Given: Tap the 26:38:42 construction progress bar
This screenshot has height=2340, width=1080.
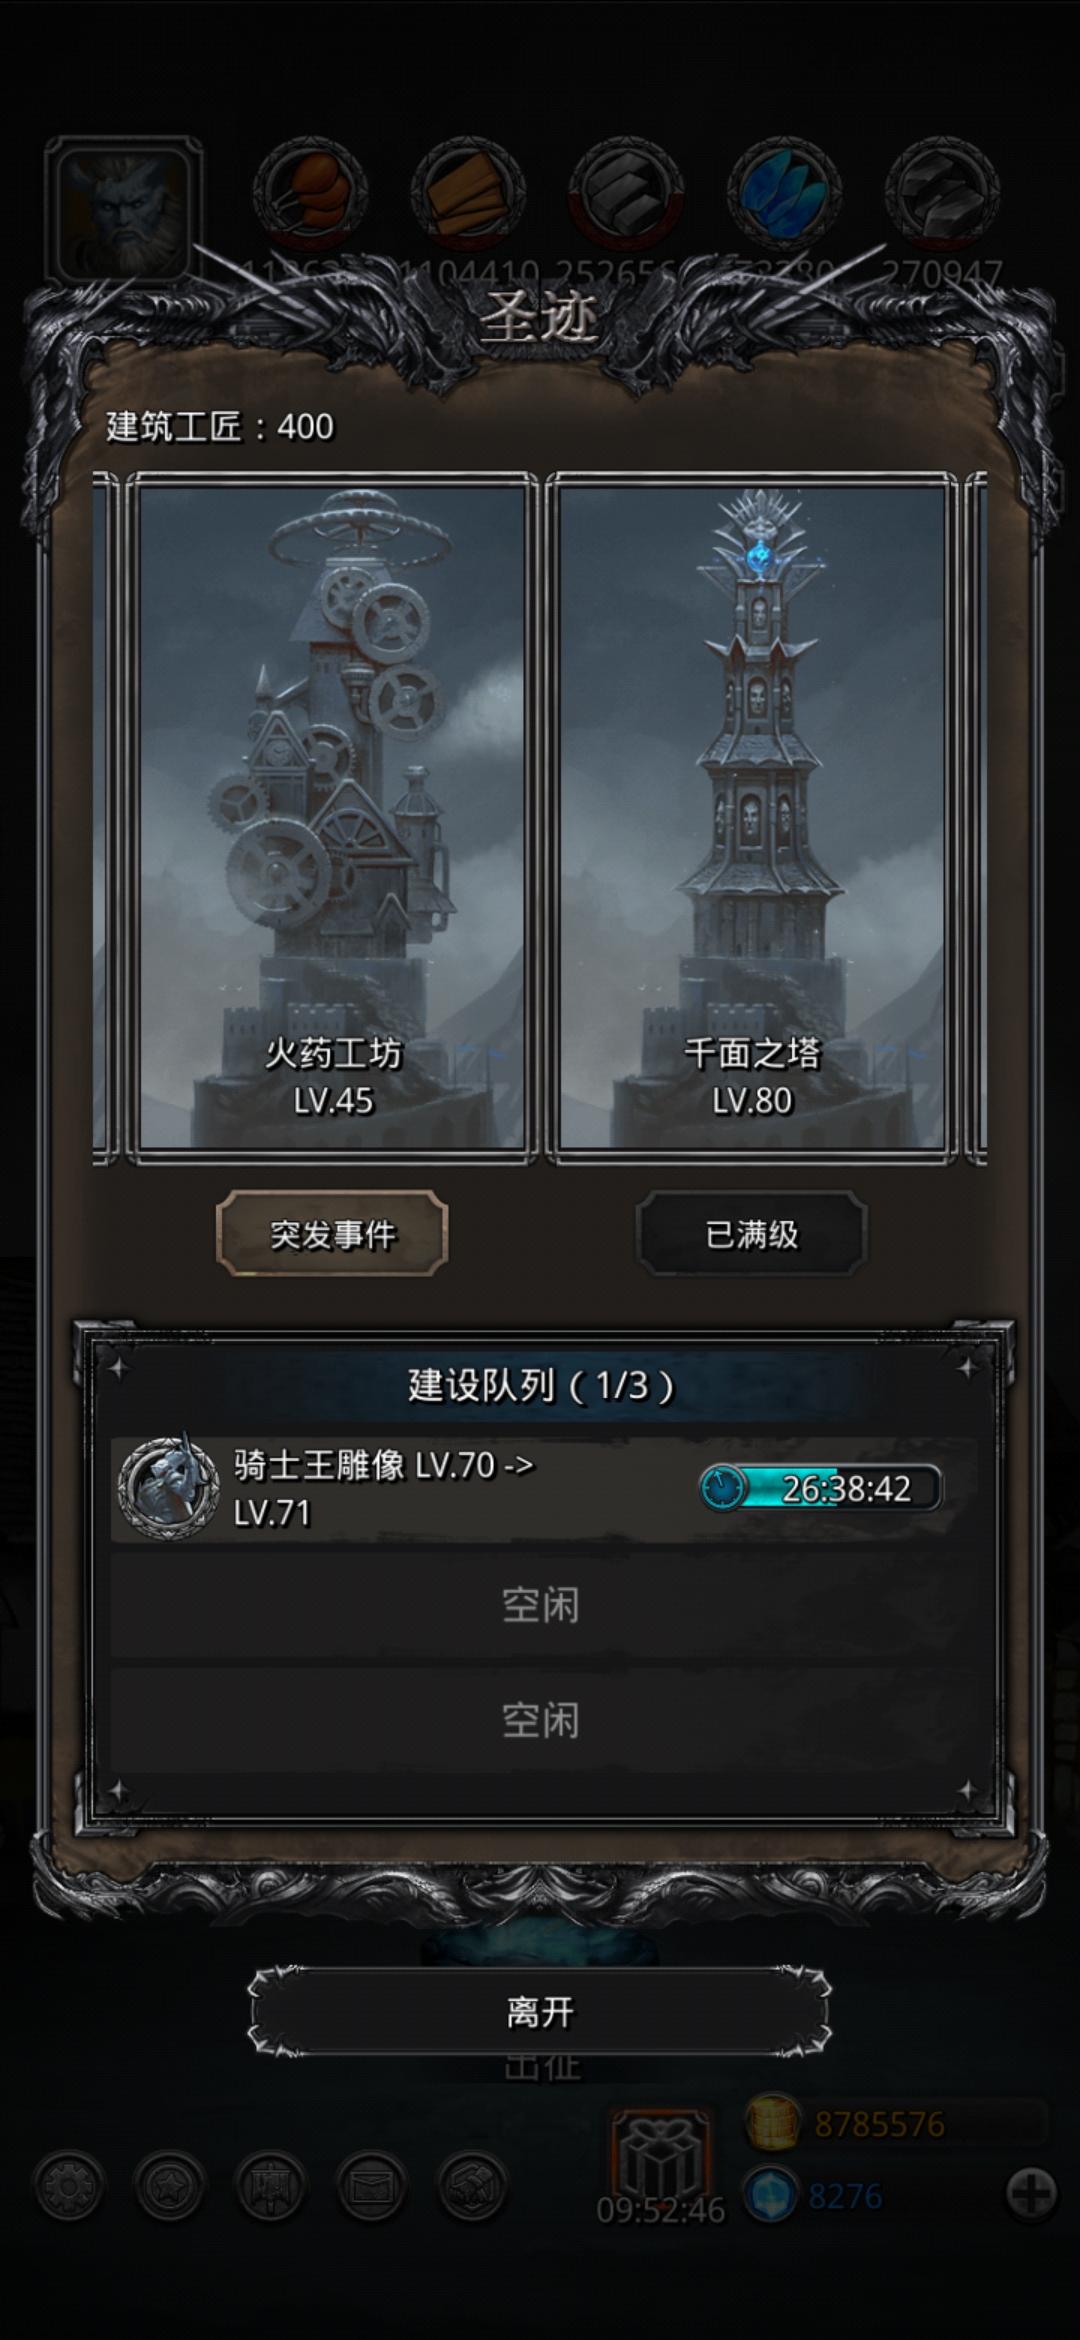Looking at the screenshot, I should pyautogui.click(x=820, y=1488).
